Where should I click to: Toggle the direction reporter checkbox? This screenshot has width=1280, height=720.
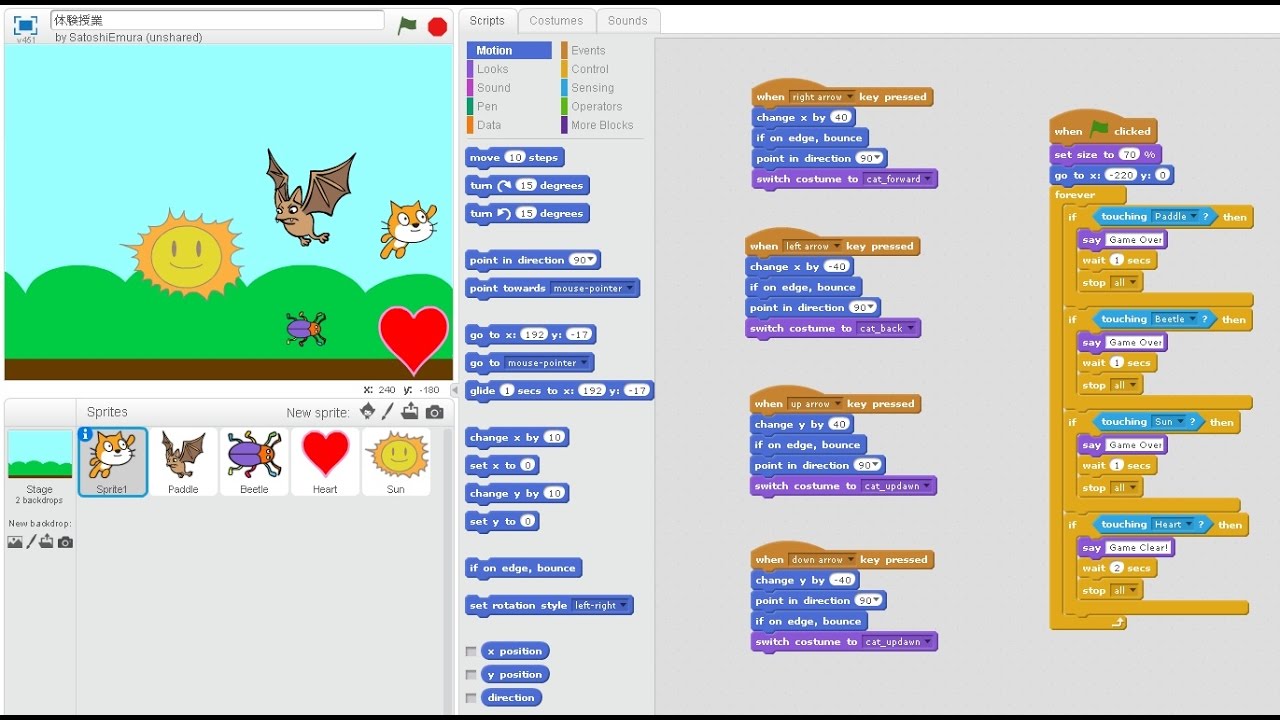click(x=471, y=697)
